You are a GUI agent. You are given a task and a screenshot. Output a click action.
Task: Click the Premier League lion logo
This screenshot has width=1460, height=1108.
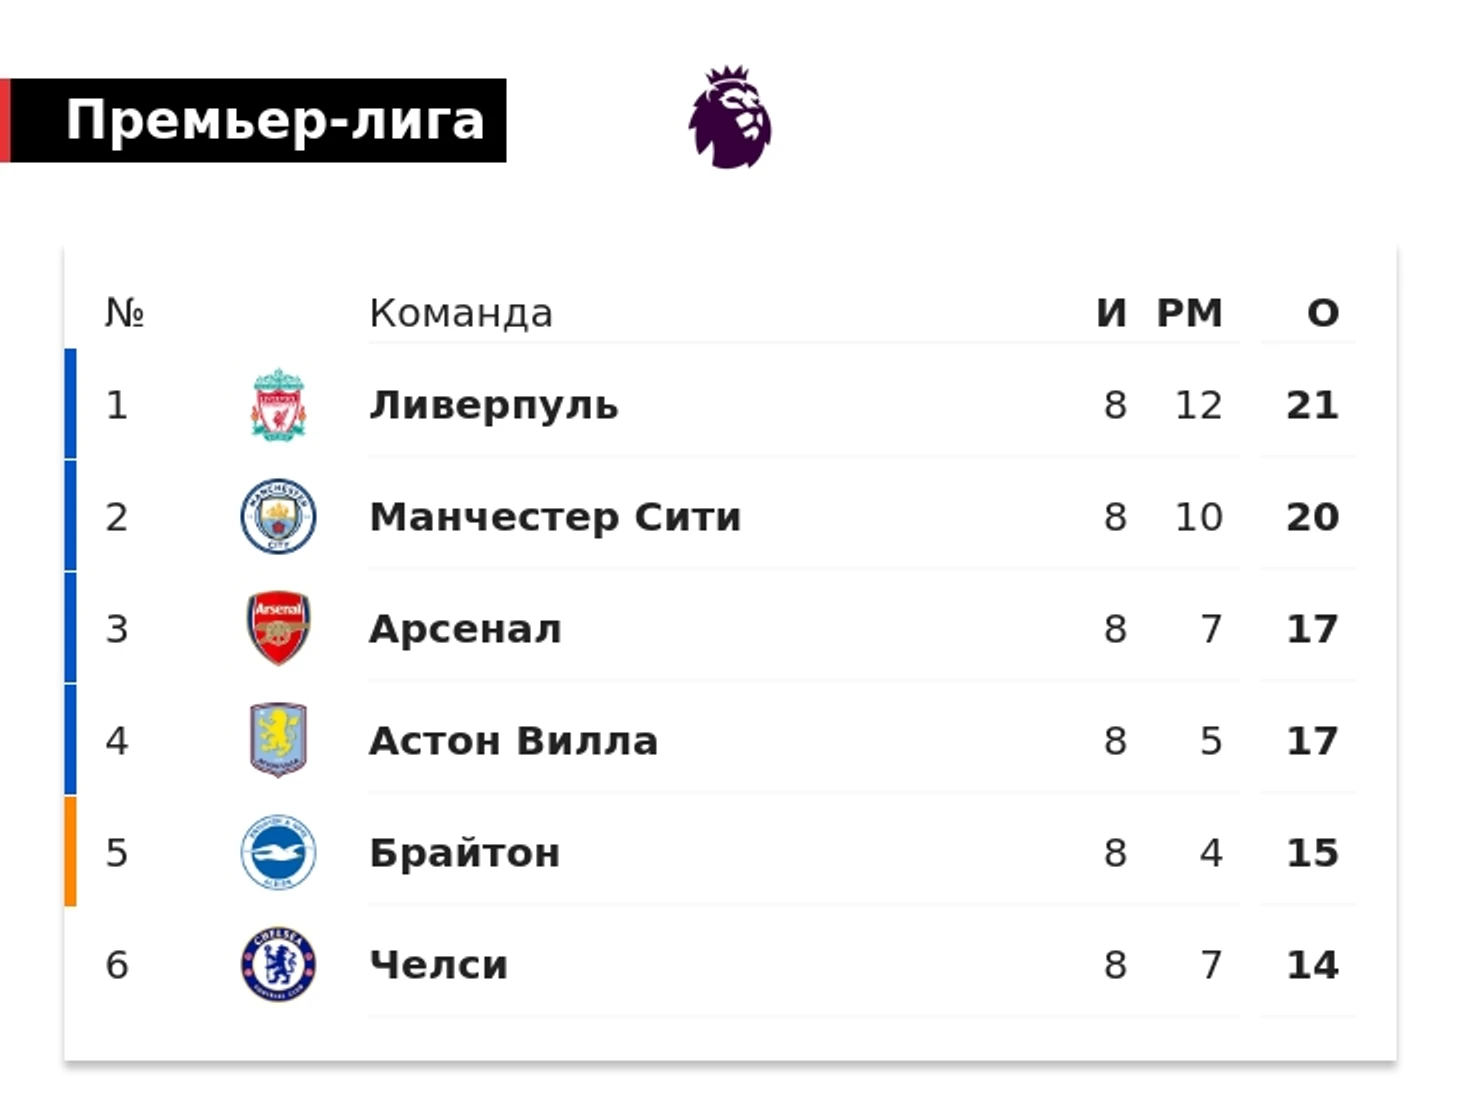click(730, 117)
